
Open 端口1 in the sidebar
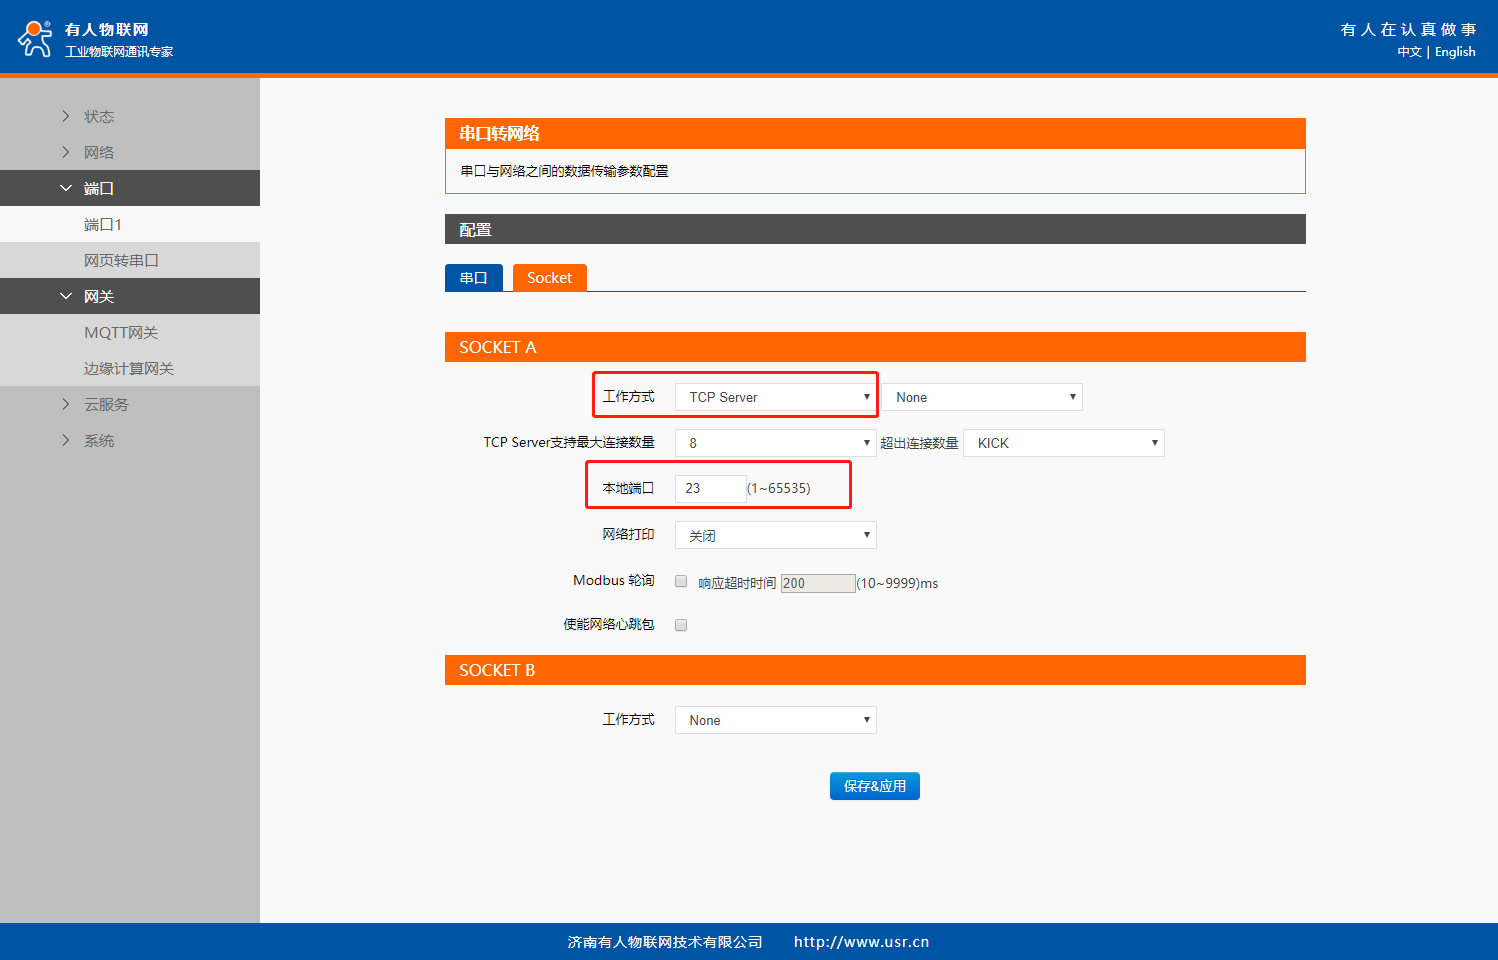pos(103,224)
